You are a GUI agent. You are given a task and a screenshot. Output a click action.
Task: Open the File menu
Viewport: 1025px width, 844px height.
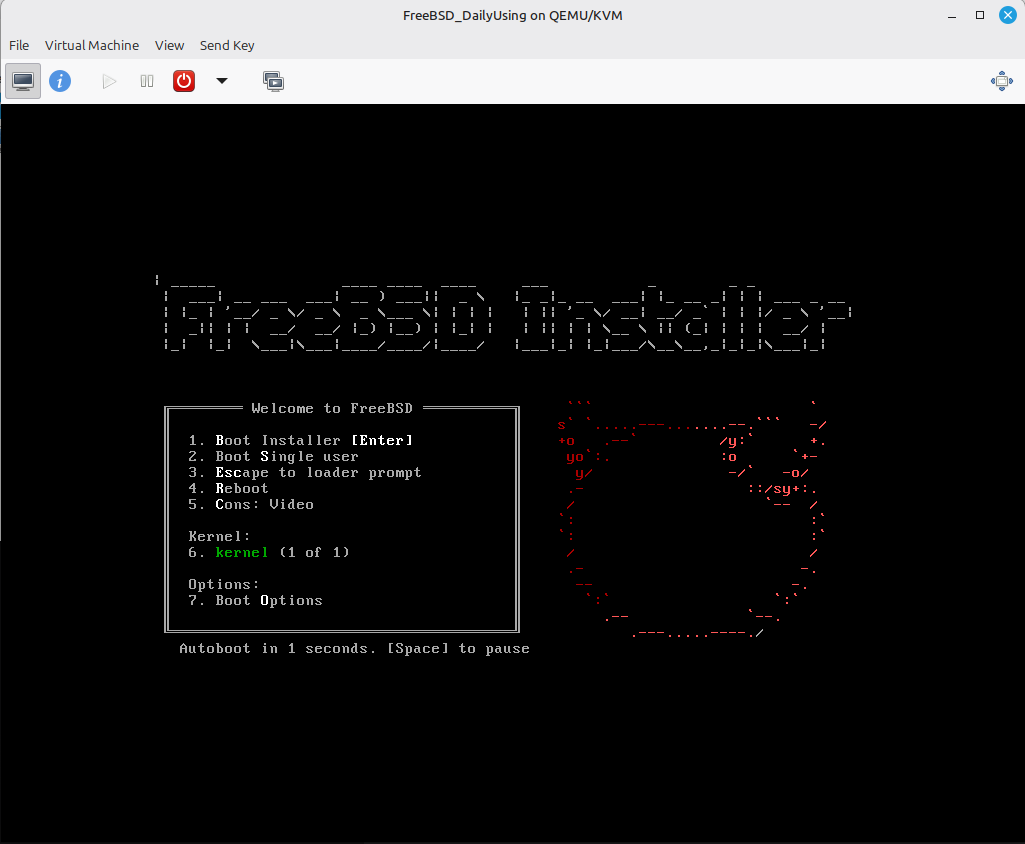(19, 45)
